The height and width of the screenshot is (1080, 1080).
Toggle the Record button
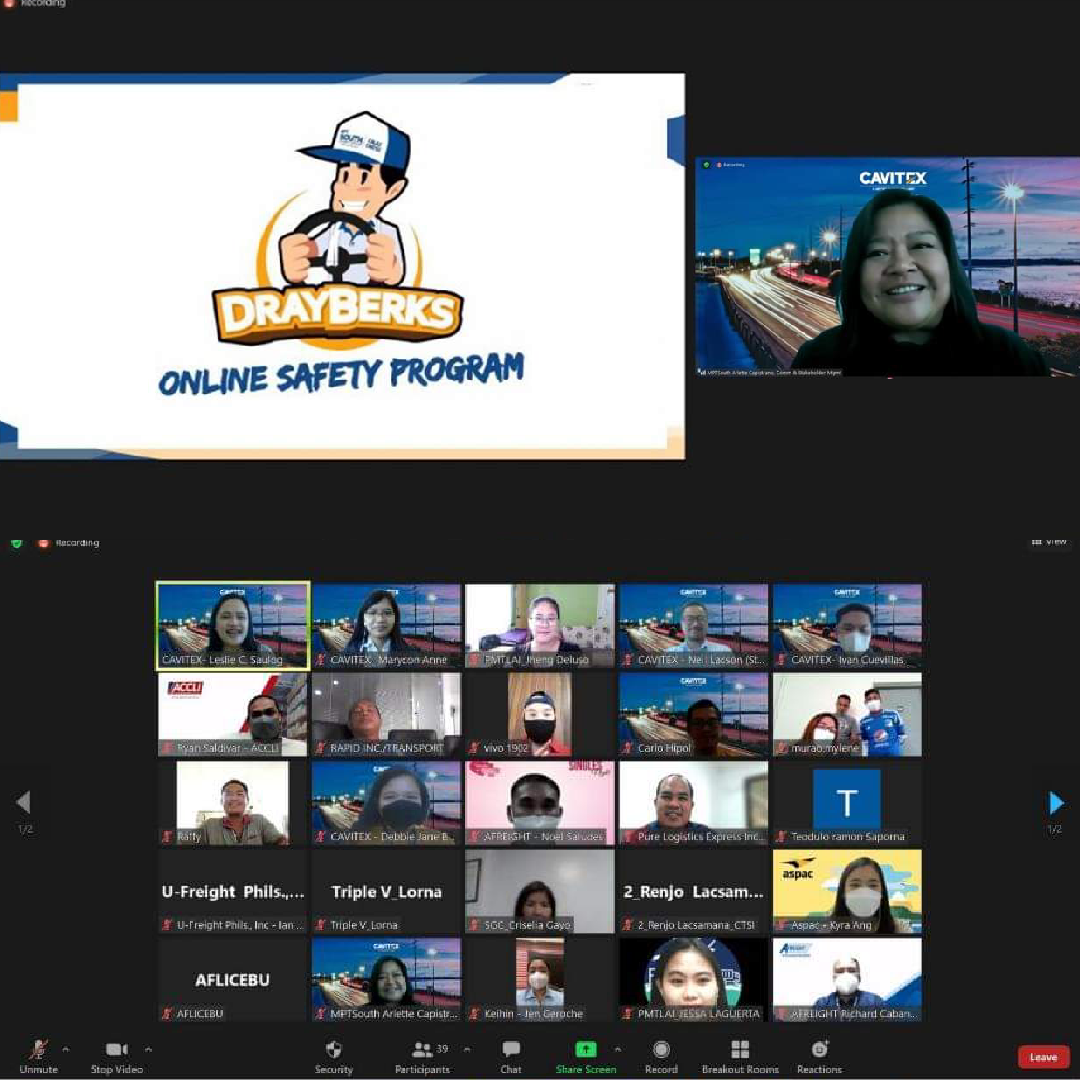click(x=661, y=1050)
